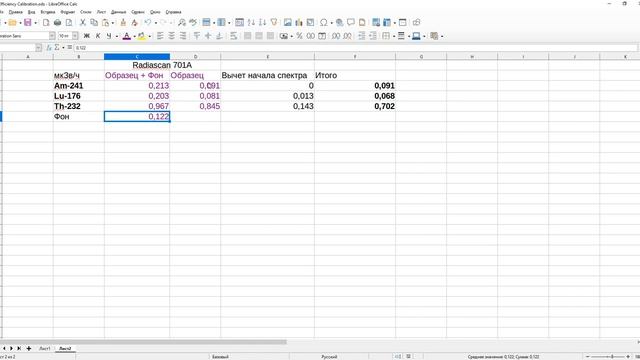640x360 pixels.
Task: Open the borders dropdown arrow
Action: click(394, 36)
